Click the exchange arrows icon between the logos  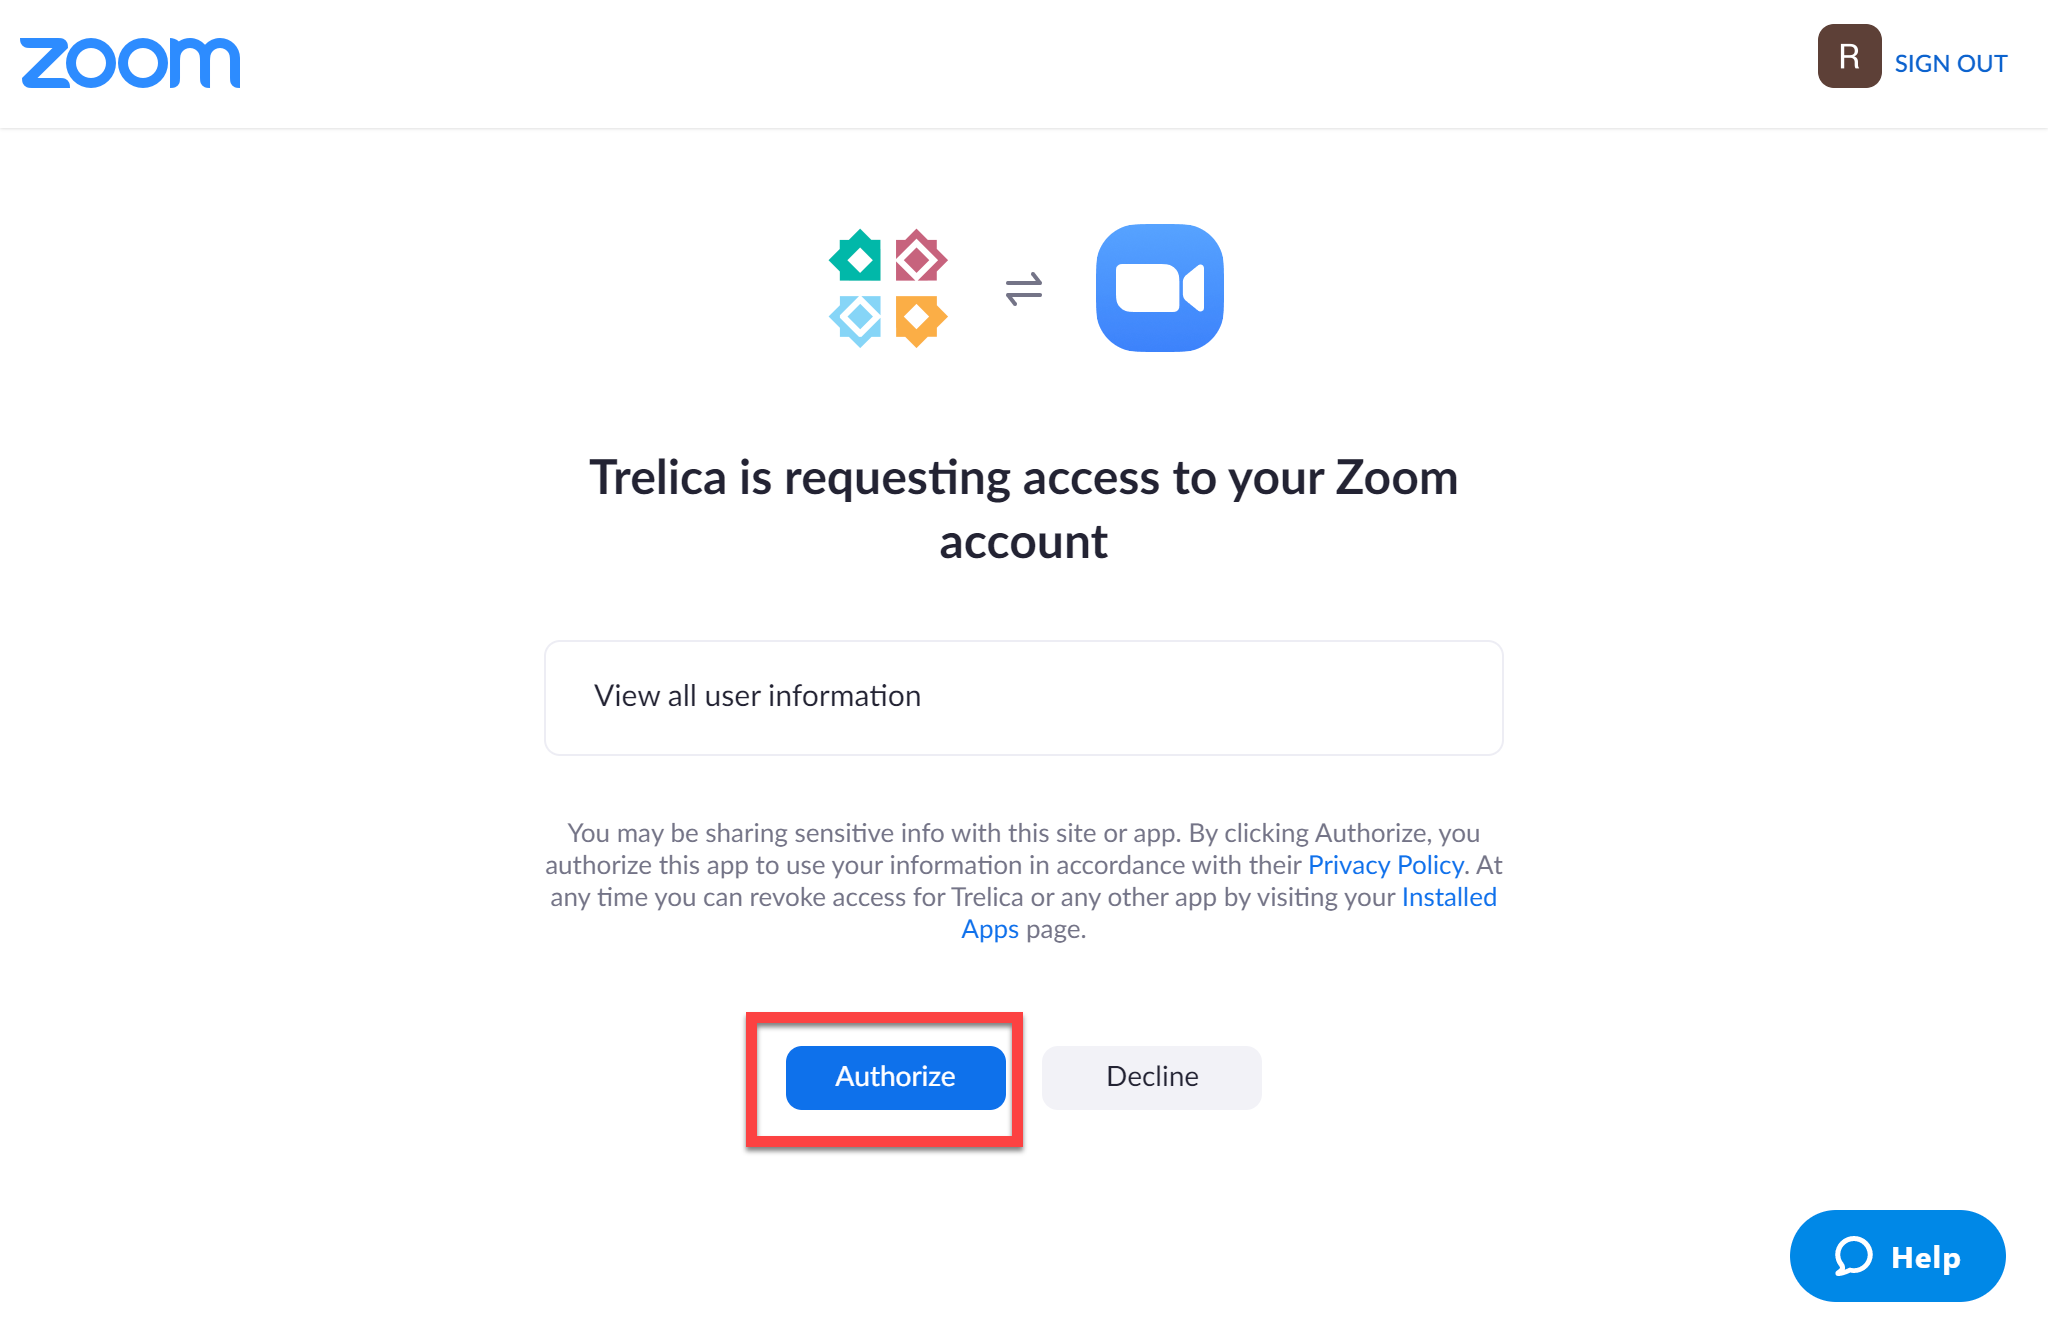click(1024, 289)
